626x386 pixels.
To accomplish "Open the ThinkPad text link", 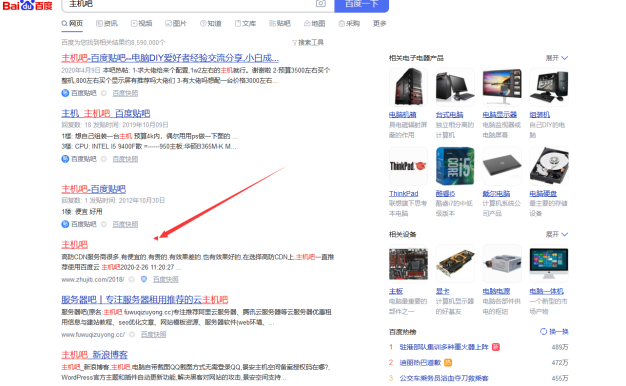I will [404, 194].
